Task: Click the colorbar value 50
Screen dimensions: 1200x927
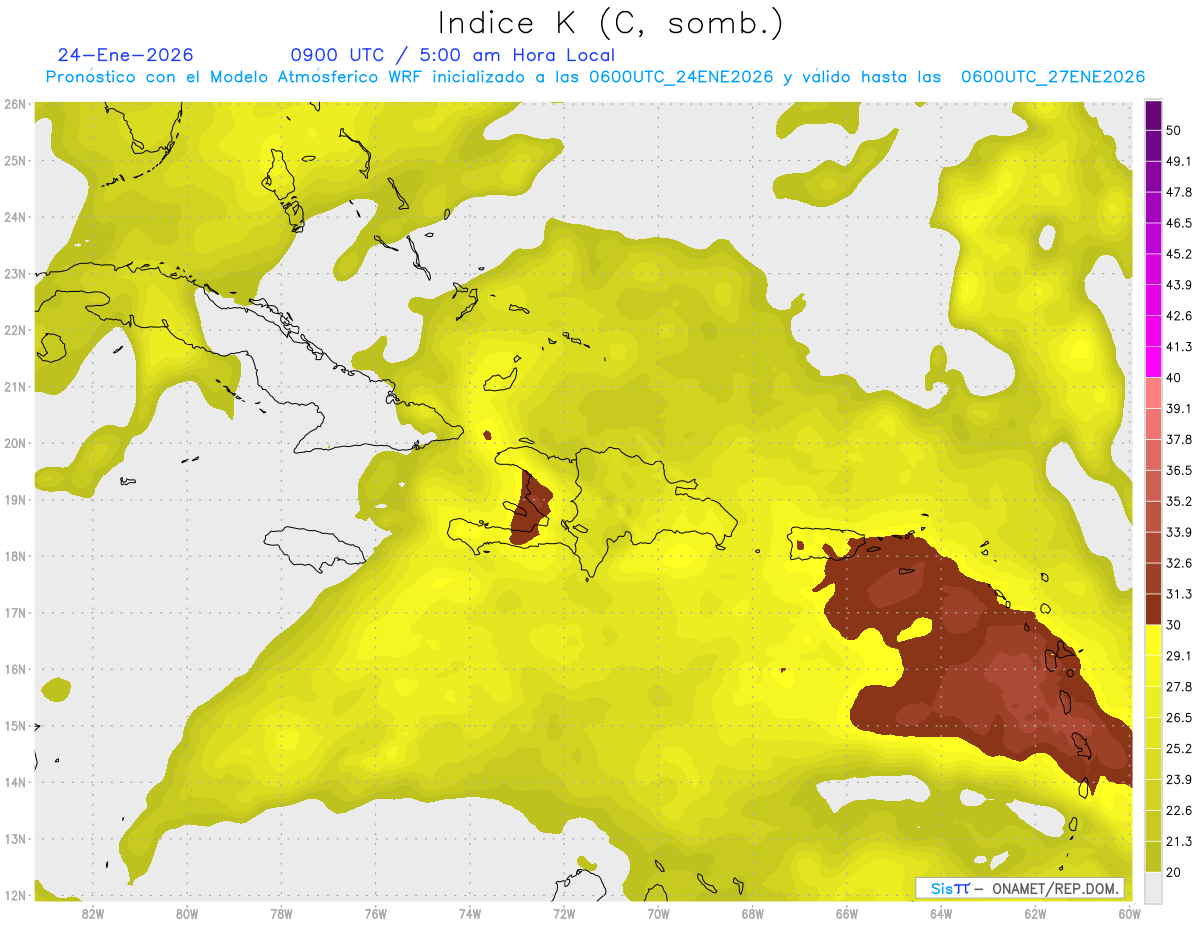Action: pyautogui.click(x=1175, y=130)
